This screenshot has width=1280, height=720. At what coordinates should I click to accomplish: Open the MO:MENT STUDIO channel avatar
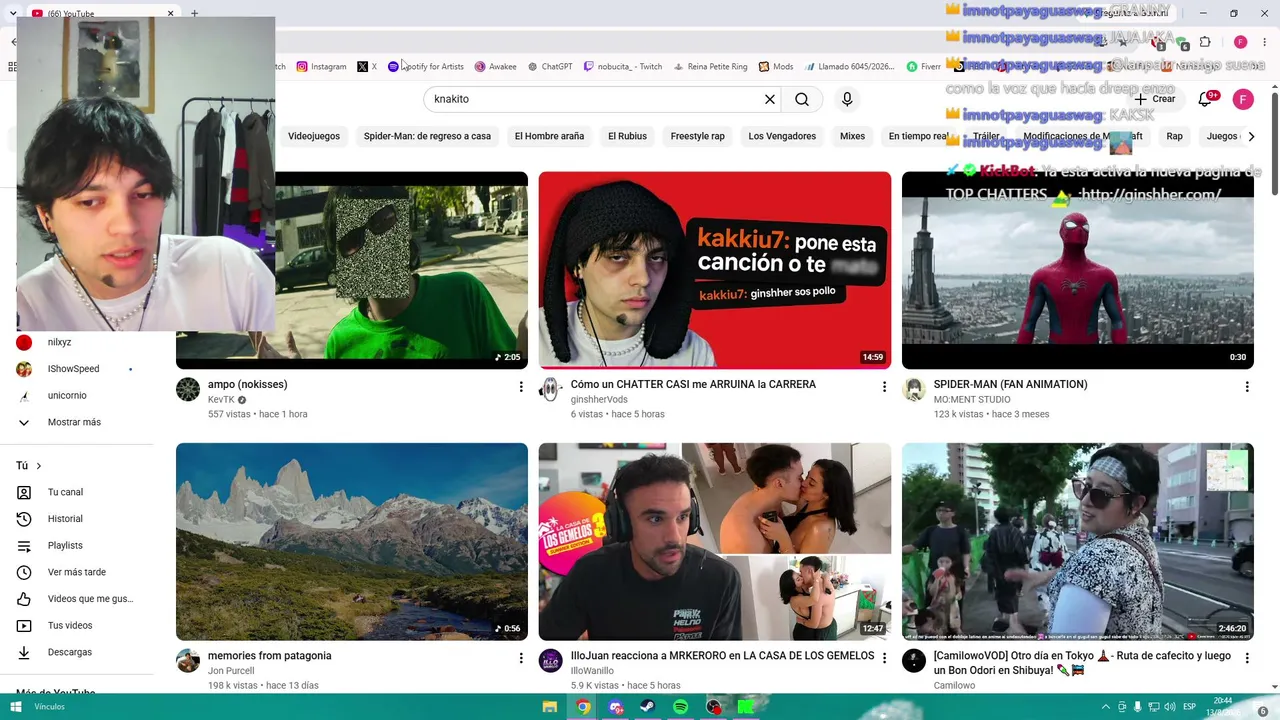coord(914,389)
